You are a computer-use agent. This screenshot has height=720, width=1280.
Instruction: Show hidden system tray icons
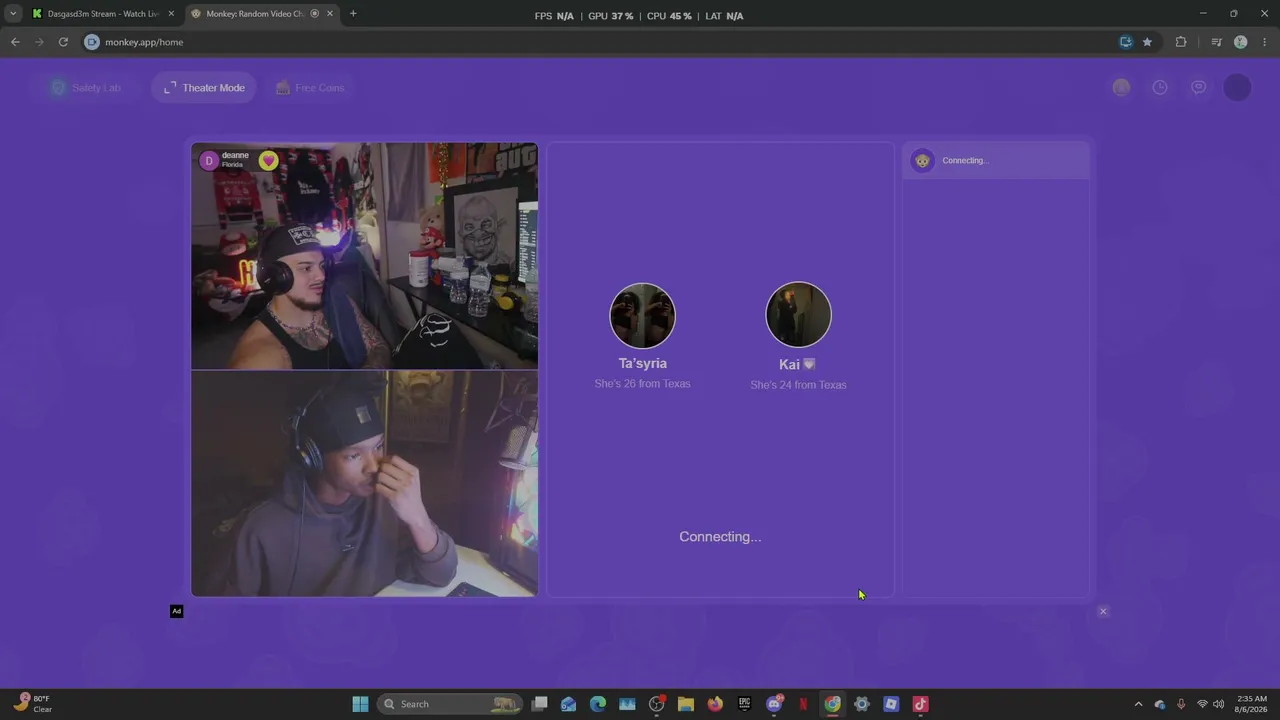point(1138,704)
